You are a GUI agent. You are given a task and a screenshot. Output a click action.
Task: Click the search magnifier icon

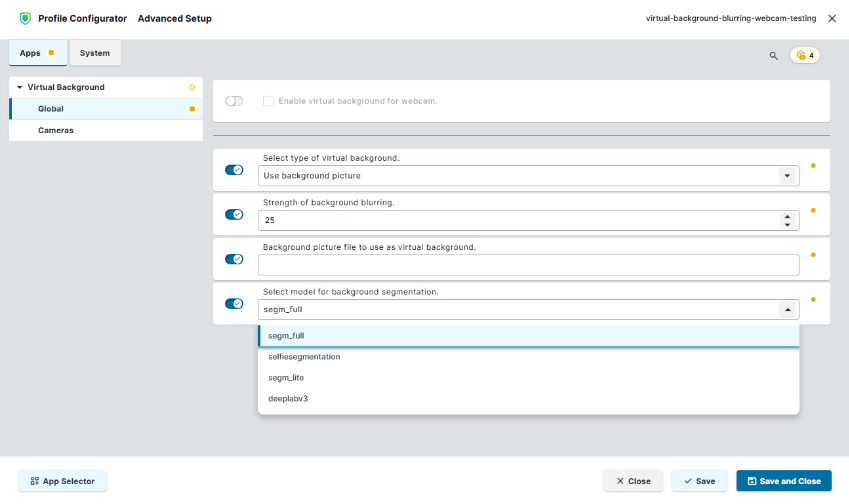click(x=773, y=56)
